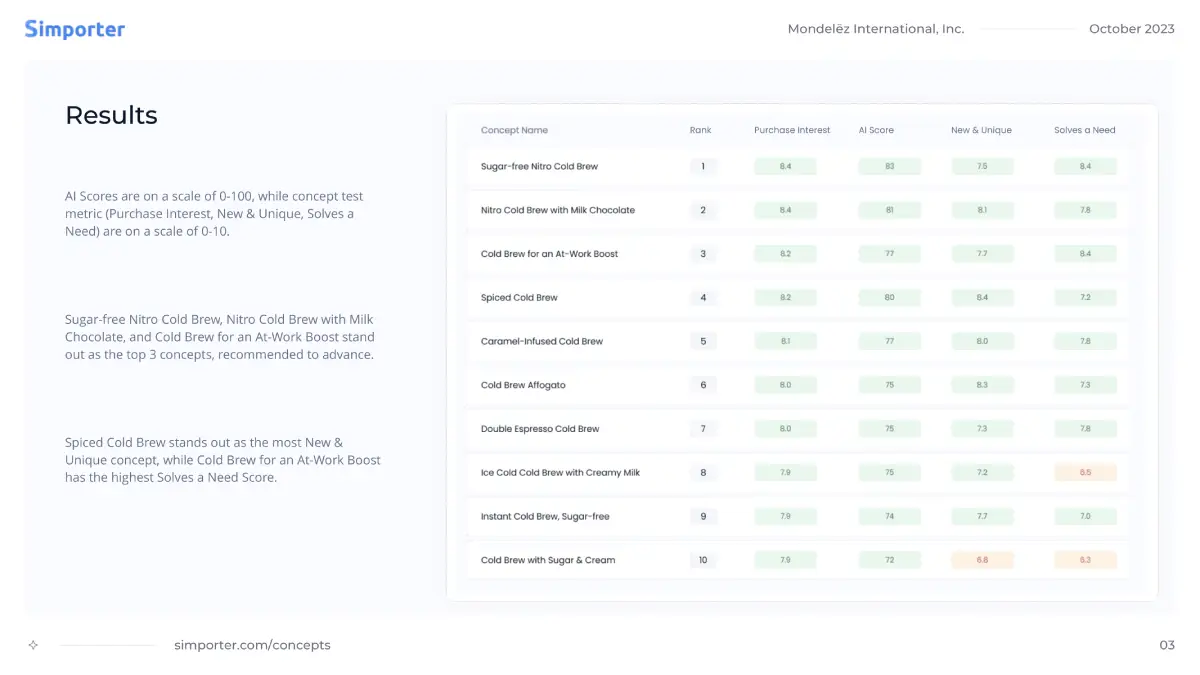Image resolution: width=1200 pixels, height=675 pixels.
Task: Click AI Score 81 for Nitro Milk Chocolate row
Action: point(889,210)
